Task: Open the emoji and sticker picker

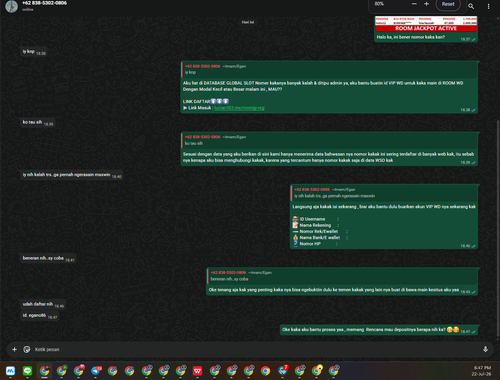Action: pyautogui.click(x=27, y=349)
